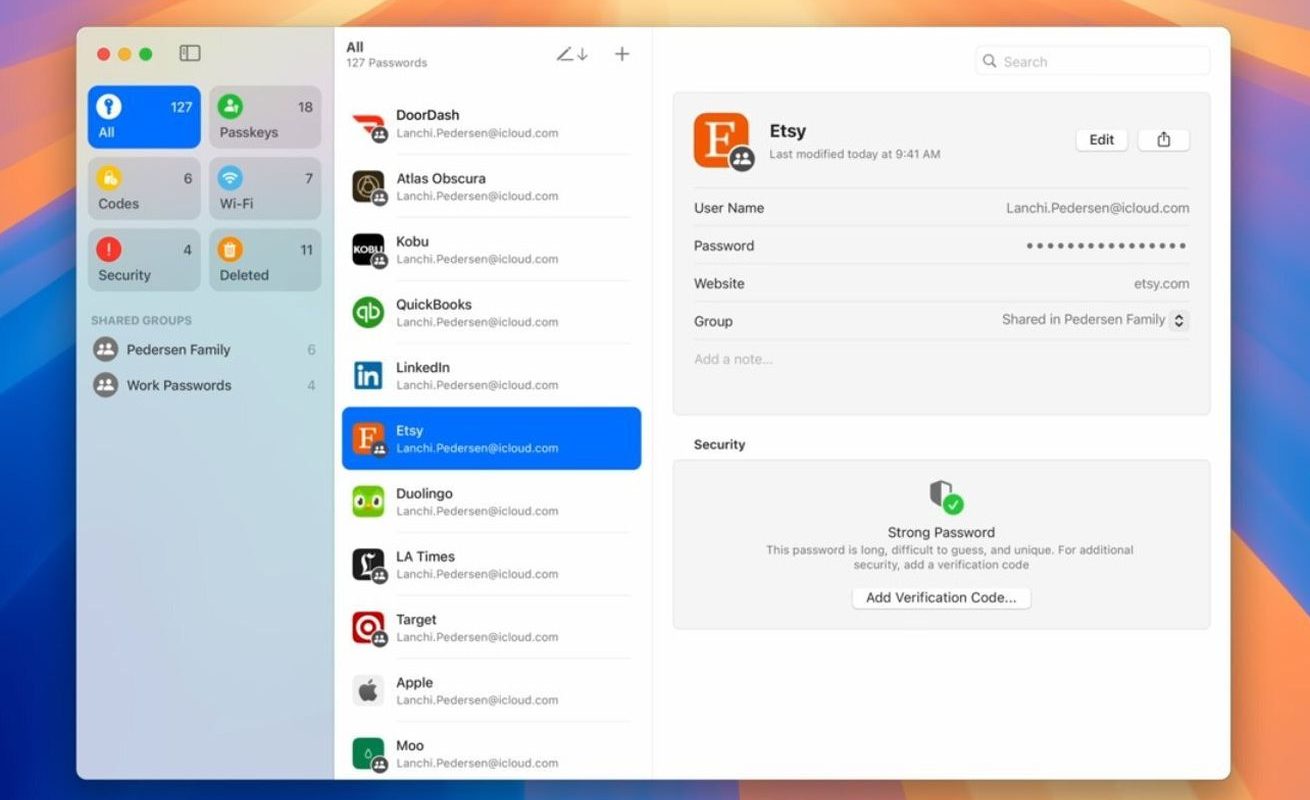Click the QuickBooks app icon

pyautogui.click(x=368, y=313)
